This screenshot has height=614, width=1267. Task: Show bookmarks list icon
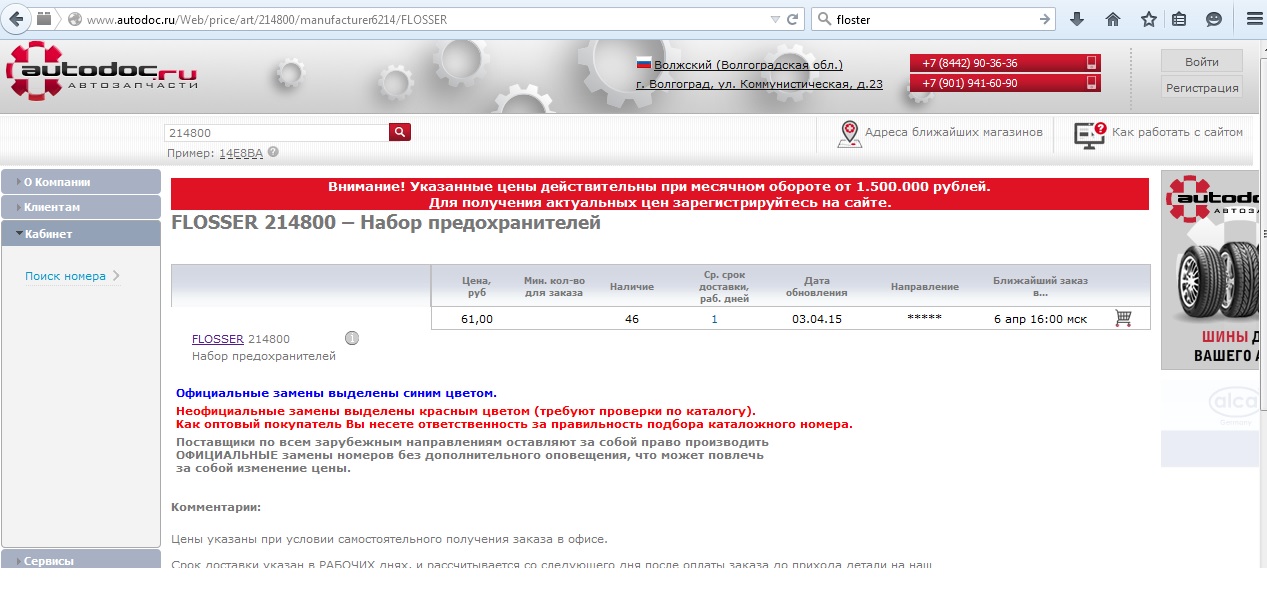pyautogui.click(x=1179, y=19)
